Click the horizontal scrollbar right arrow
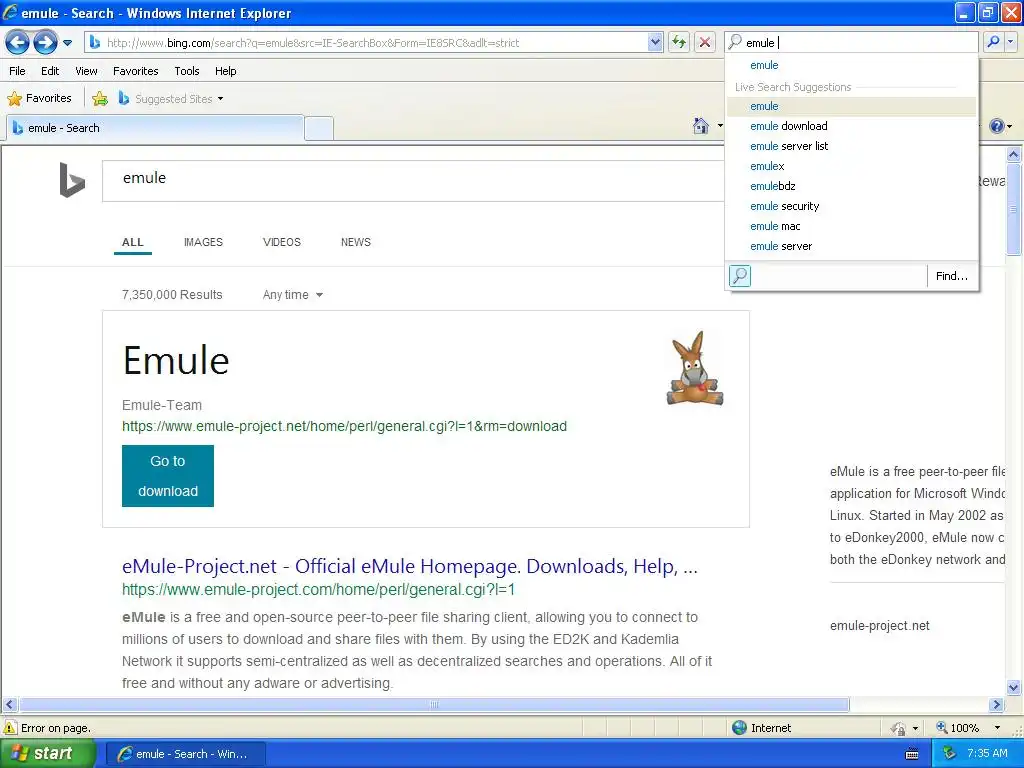The width and height of the screenshot is (1024, 768). click(996, 705)
